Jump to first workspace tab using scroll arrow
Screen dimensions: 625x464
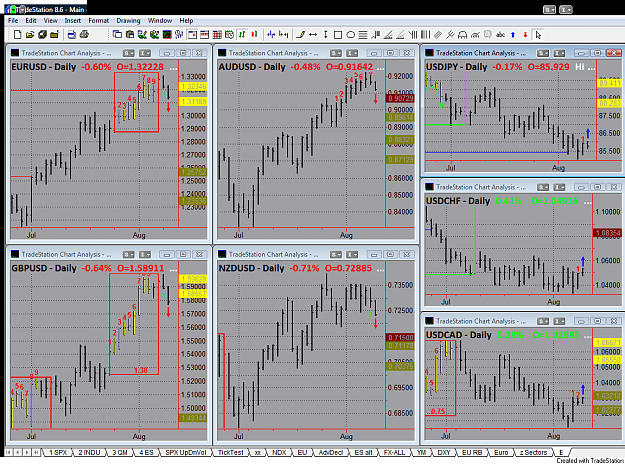[8, 452]
